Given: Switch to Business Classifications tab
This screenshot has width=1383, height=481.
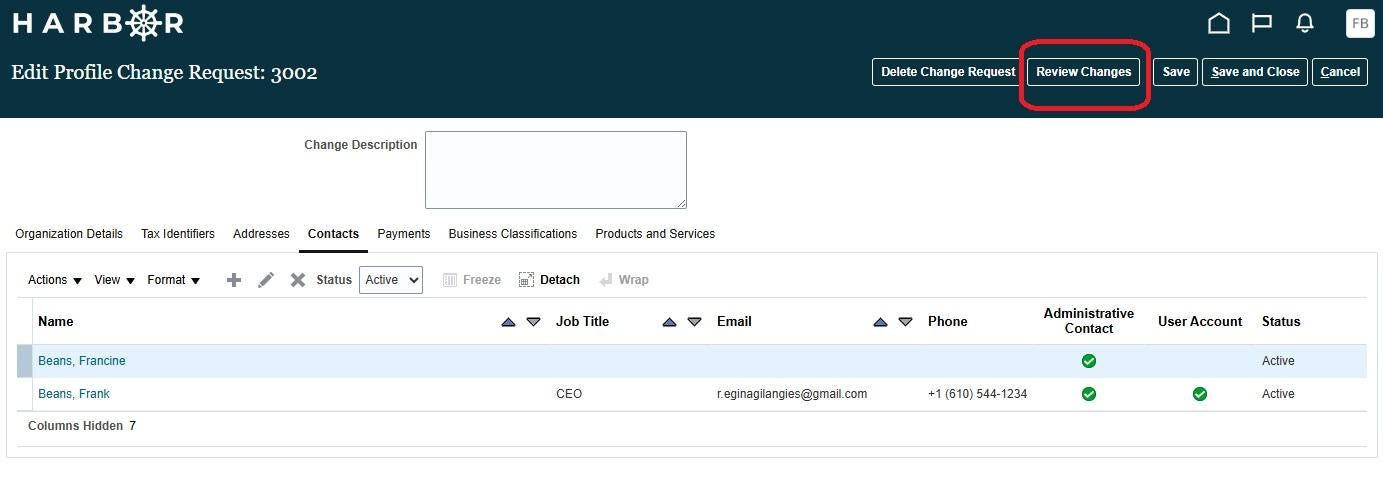Looking at the screenshot, I should coord(513,234).
